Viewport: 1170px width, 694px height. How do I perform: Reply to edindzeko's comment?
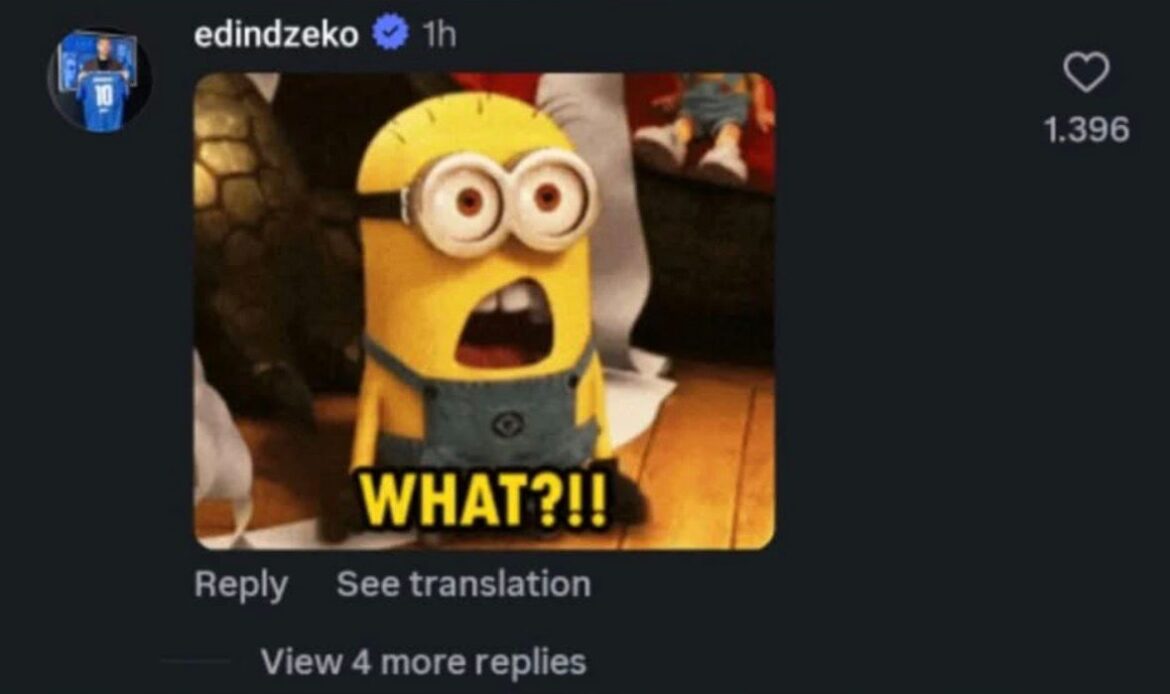point(241,584)
